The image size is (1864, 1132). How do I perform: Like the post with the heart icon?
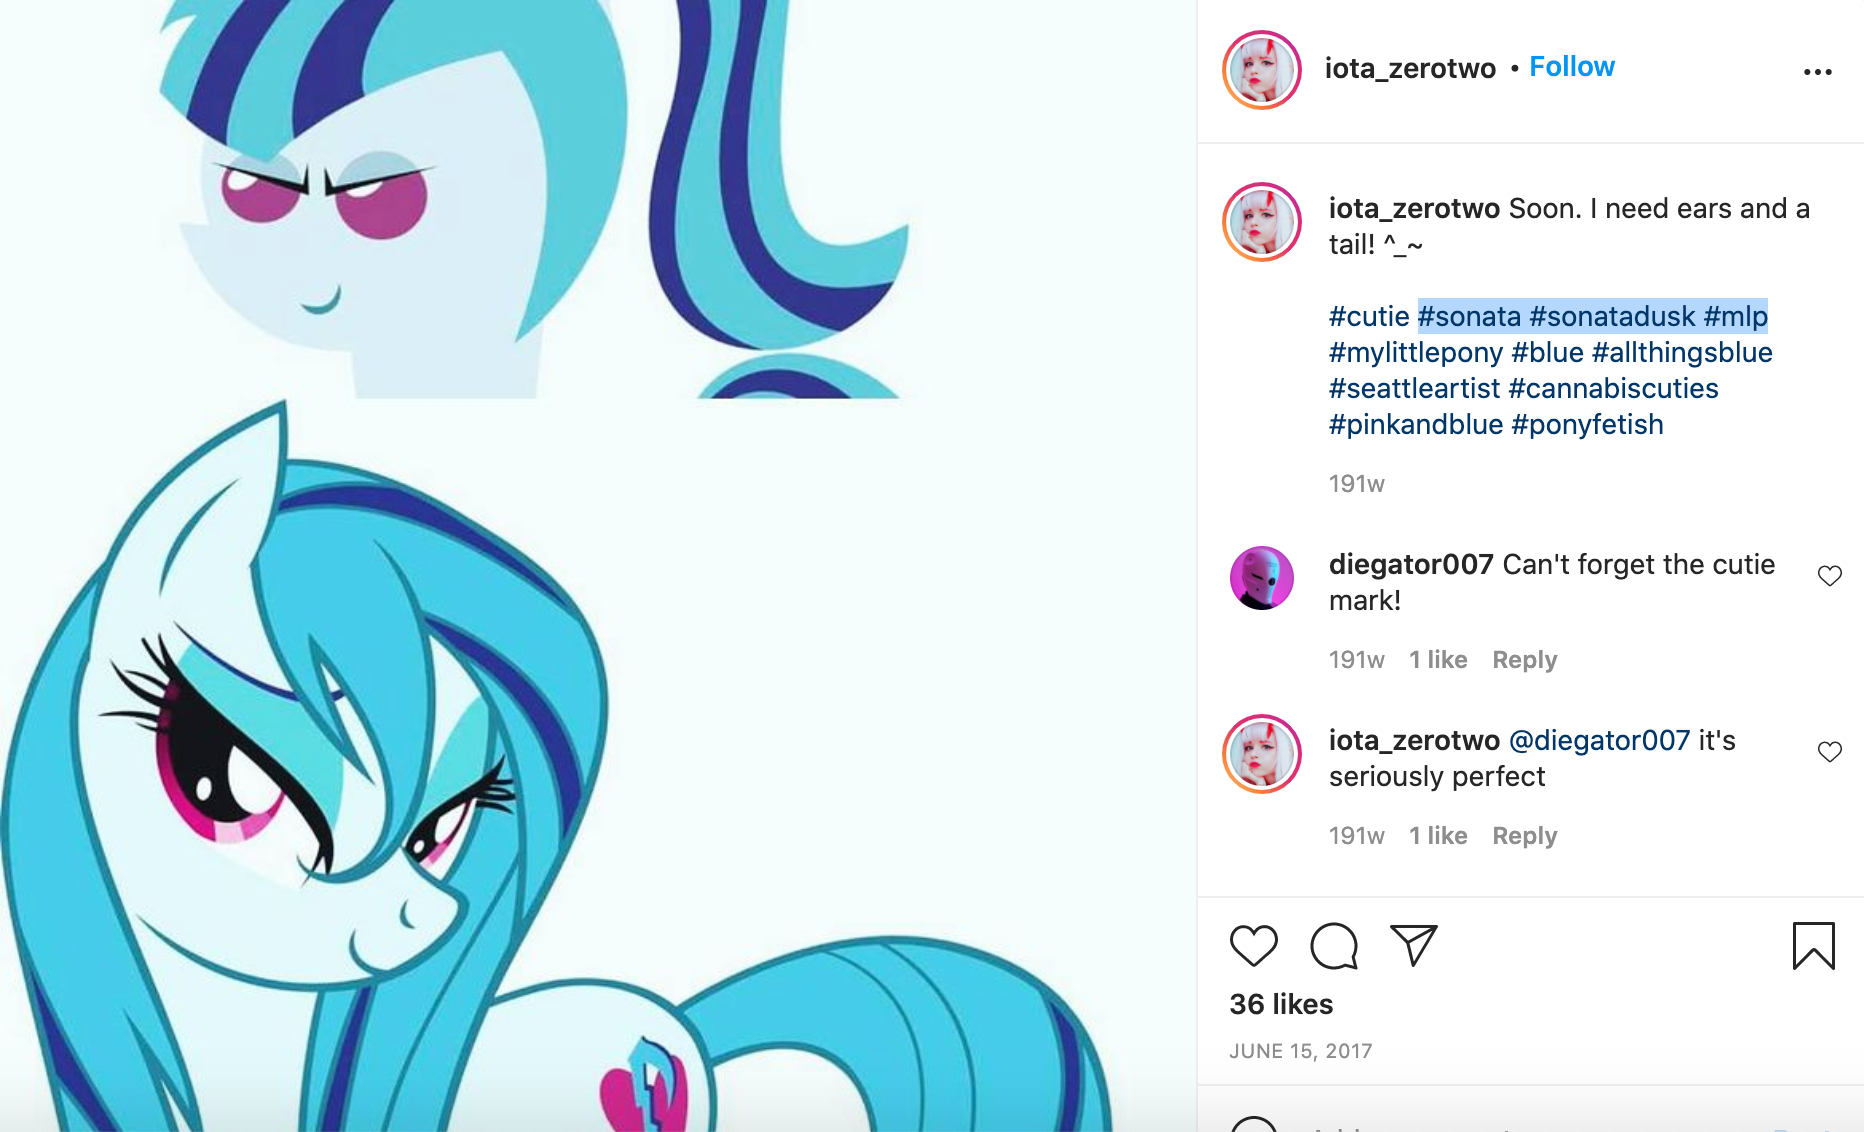coord(1253,946)
